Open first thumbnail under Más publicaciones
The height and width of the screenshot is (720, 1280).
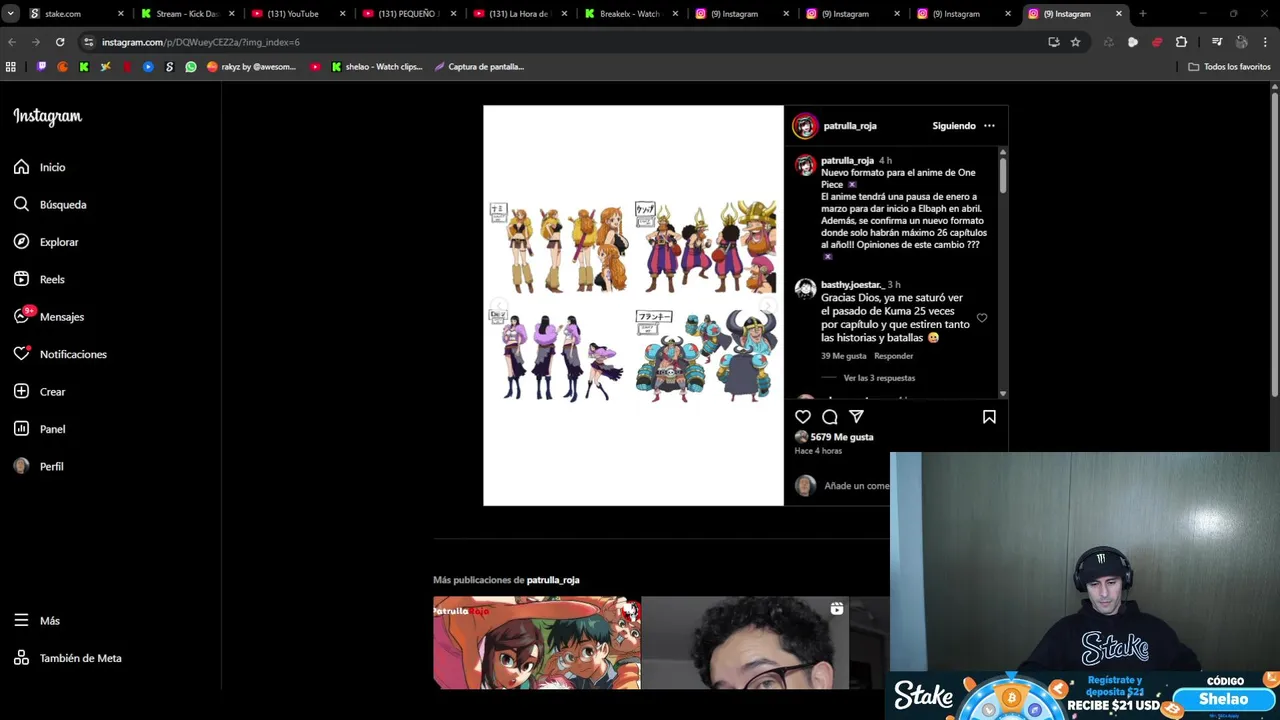(x=537, y=643)
